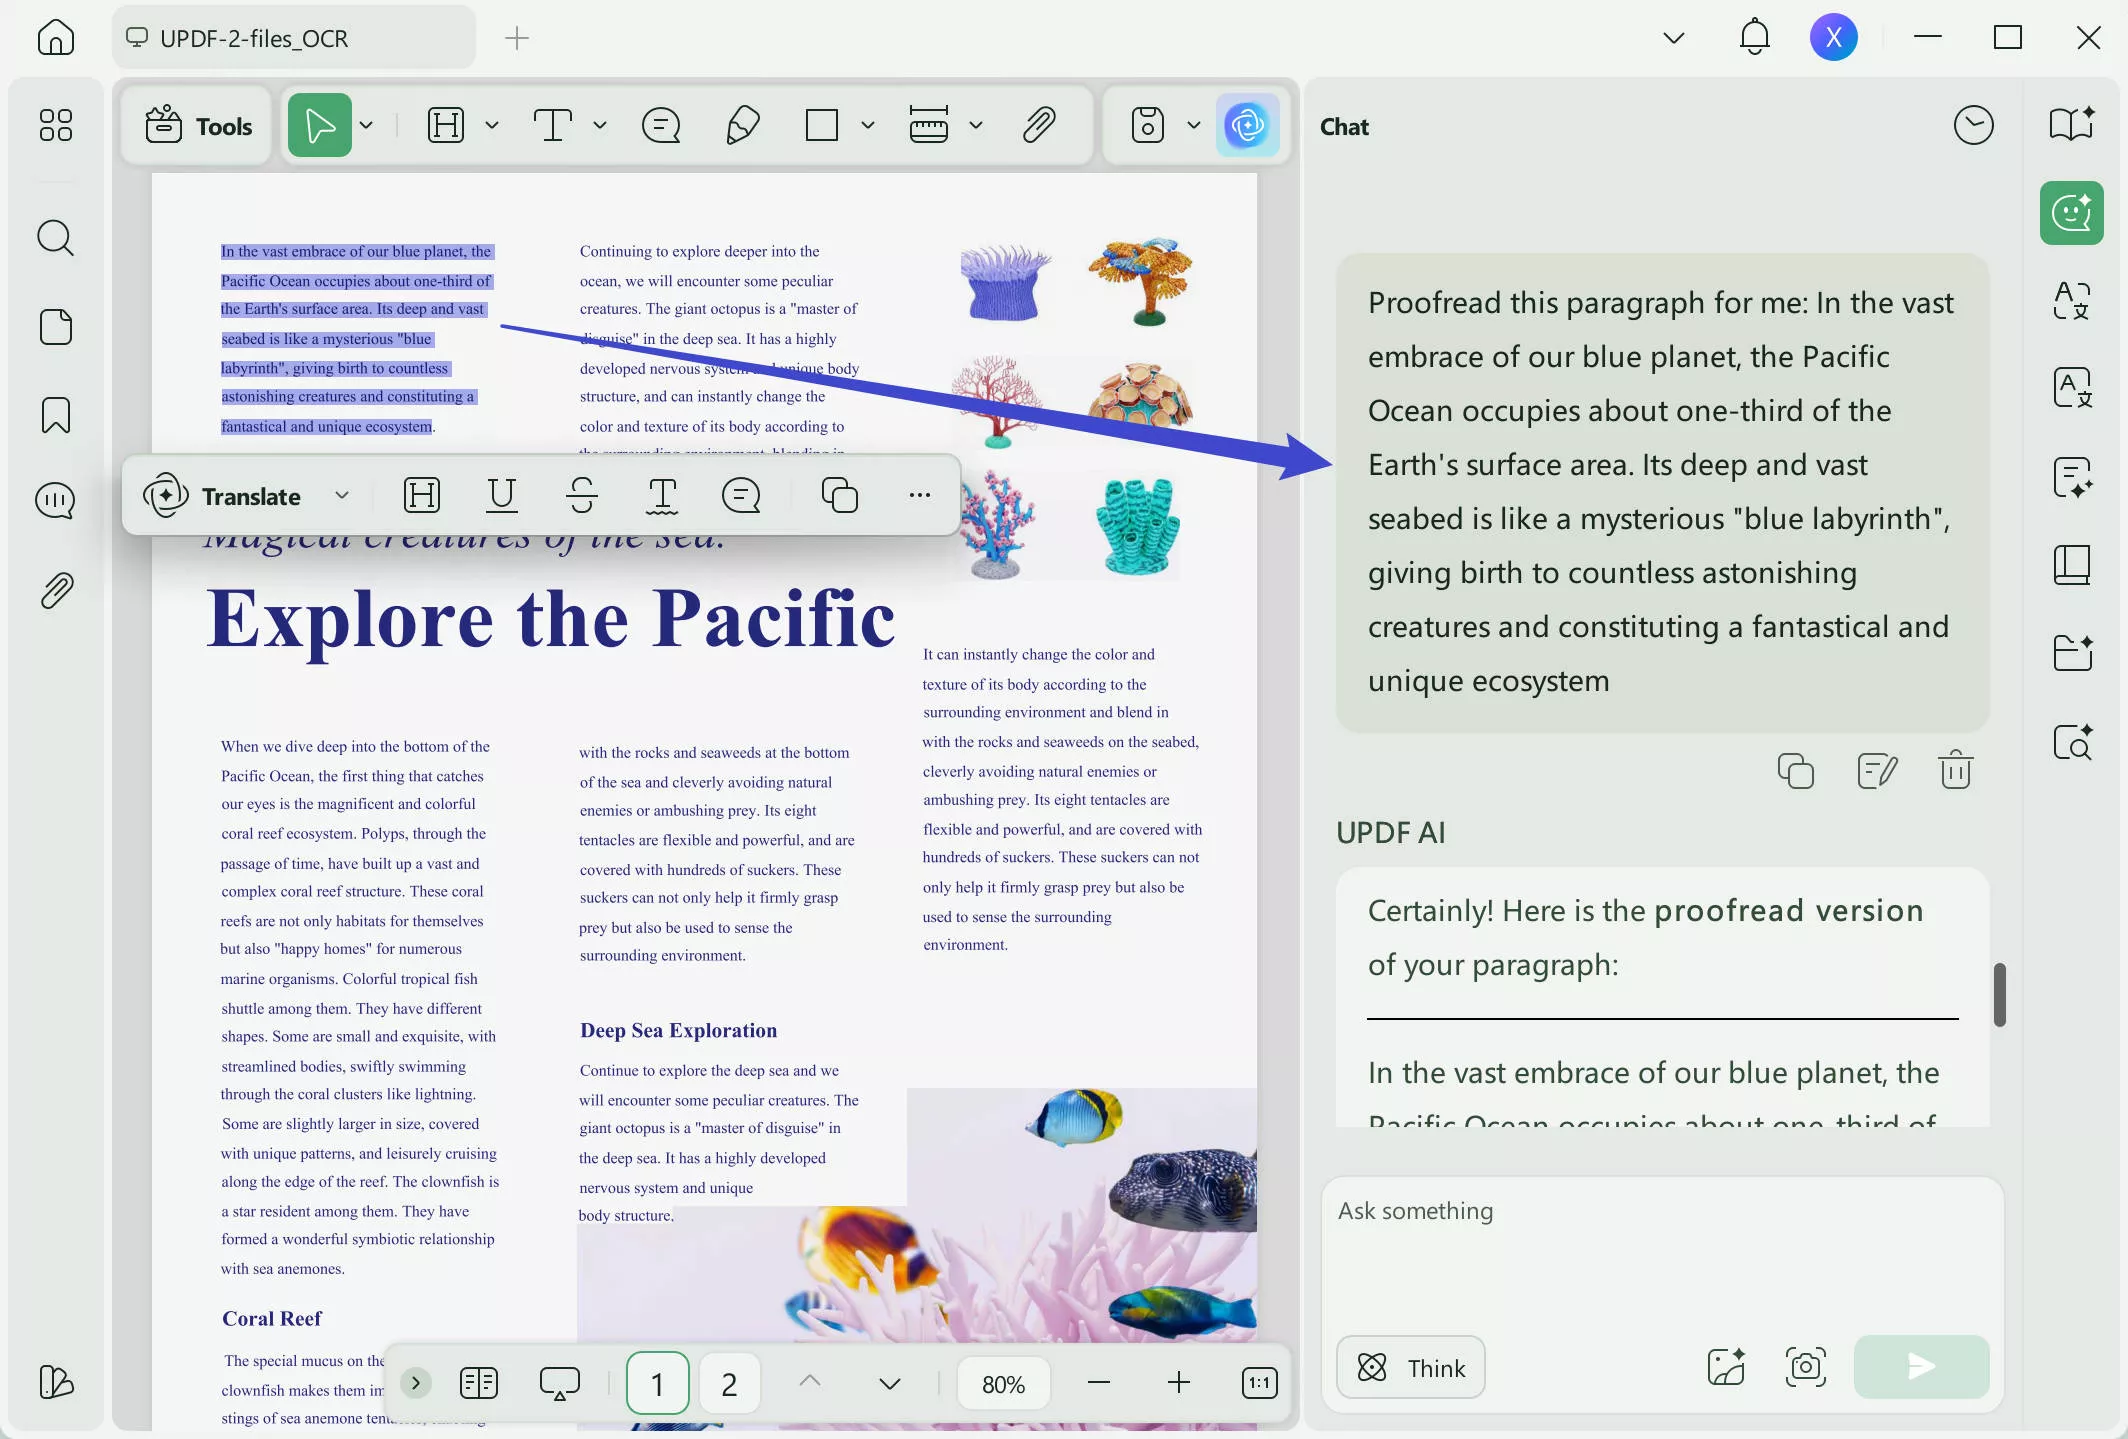Toggle the green AI chat sidebar icon
This screenshot has height=1439, width=2128.
coord(2070,212)
